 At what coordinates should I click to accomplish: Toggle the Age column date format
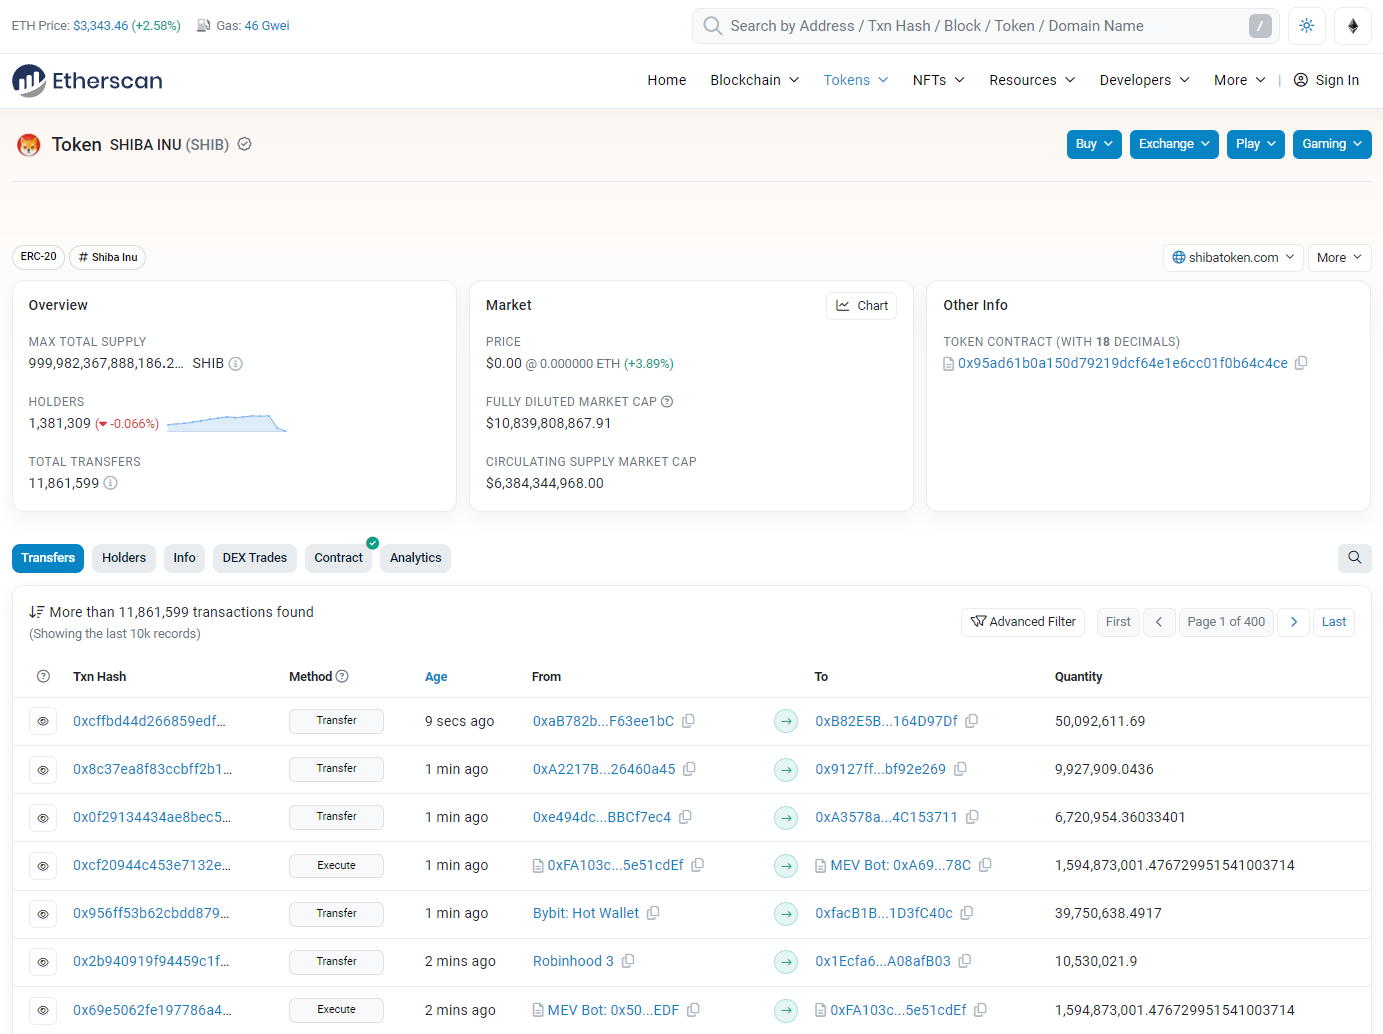click(x=436, y=677)
